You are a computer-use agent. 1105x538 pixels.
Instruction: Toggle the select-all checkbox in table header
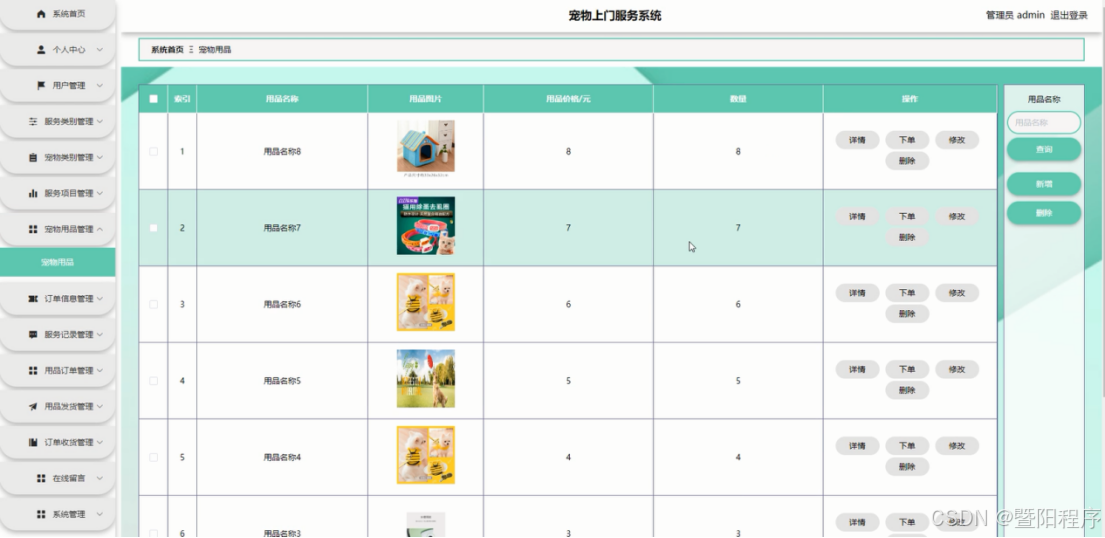pyautogui.click(x=154, y=99)
